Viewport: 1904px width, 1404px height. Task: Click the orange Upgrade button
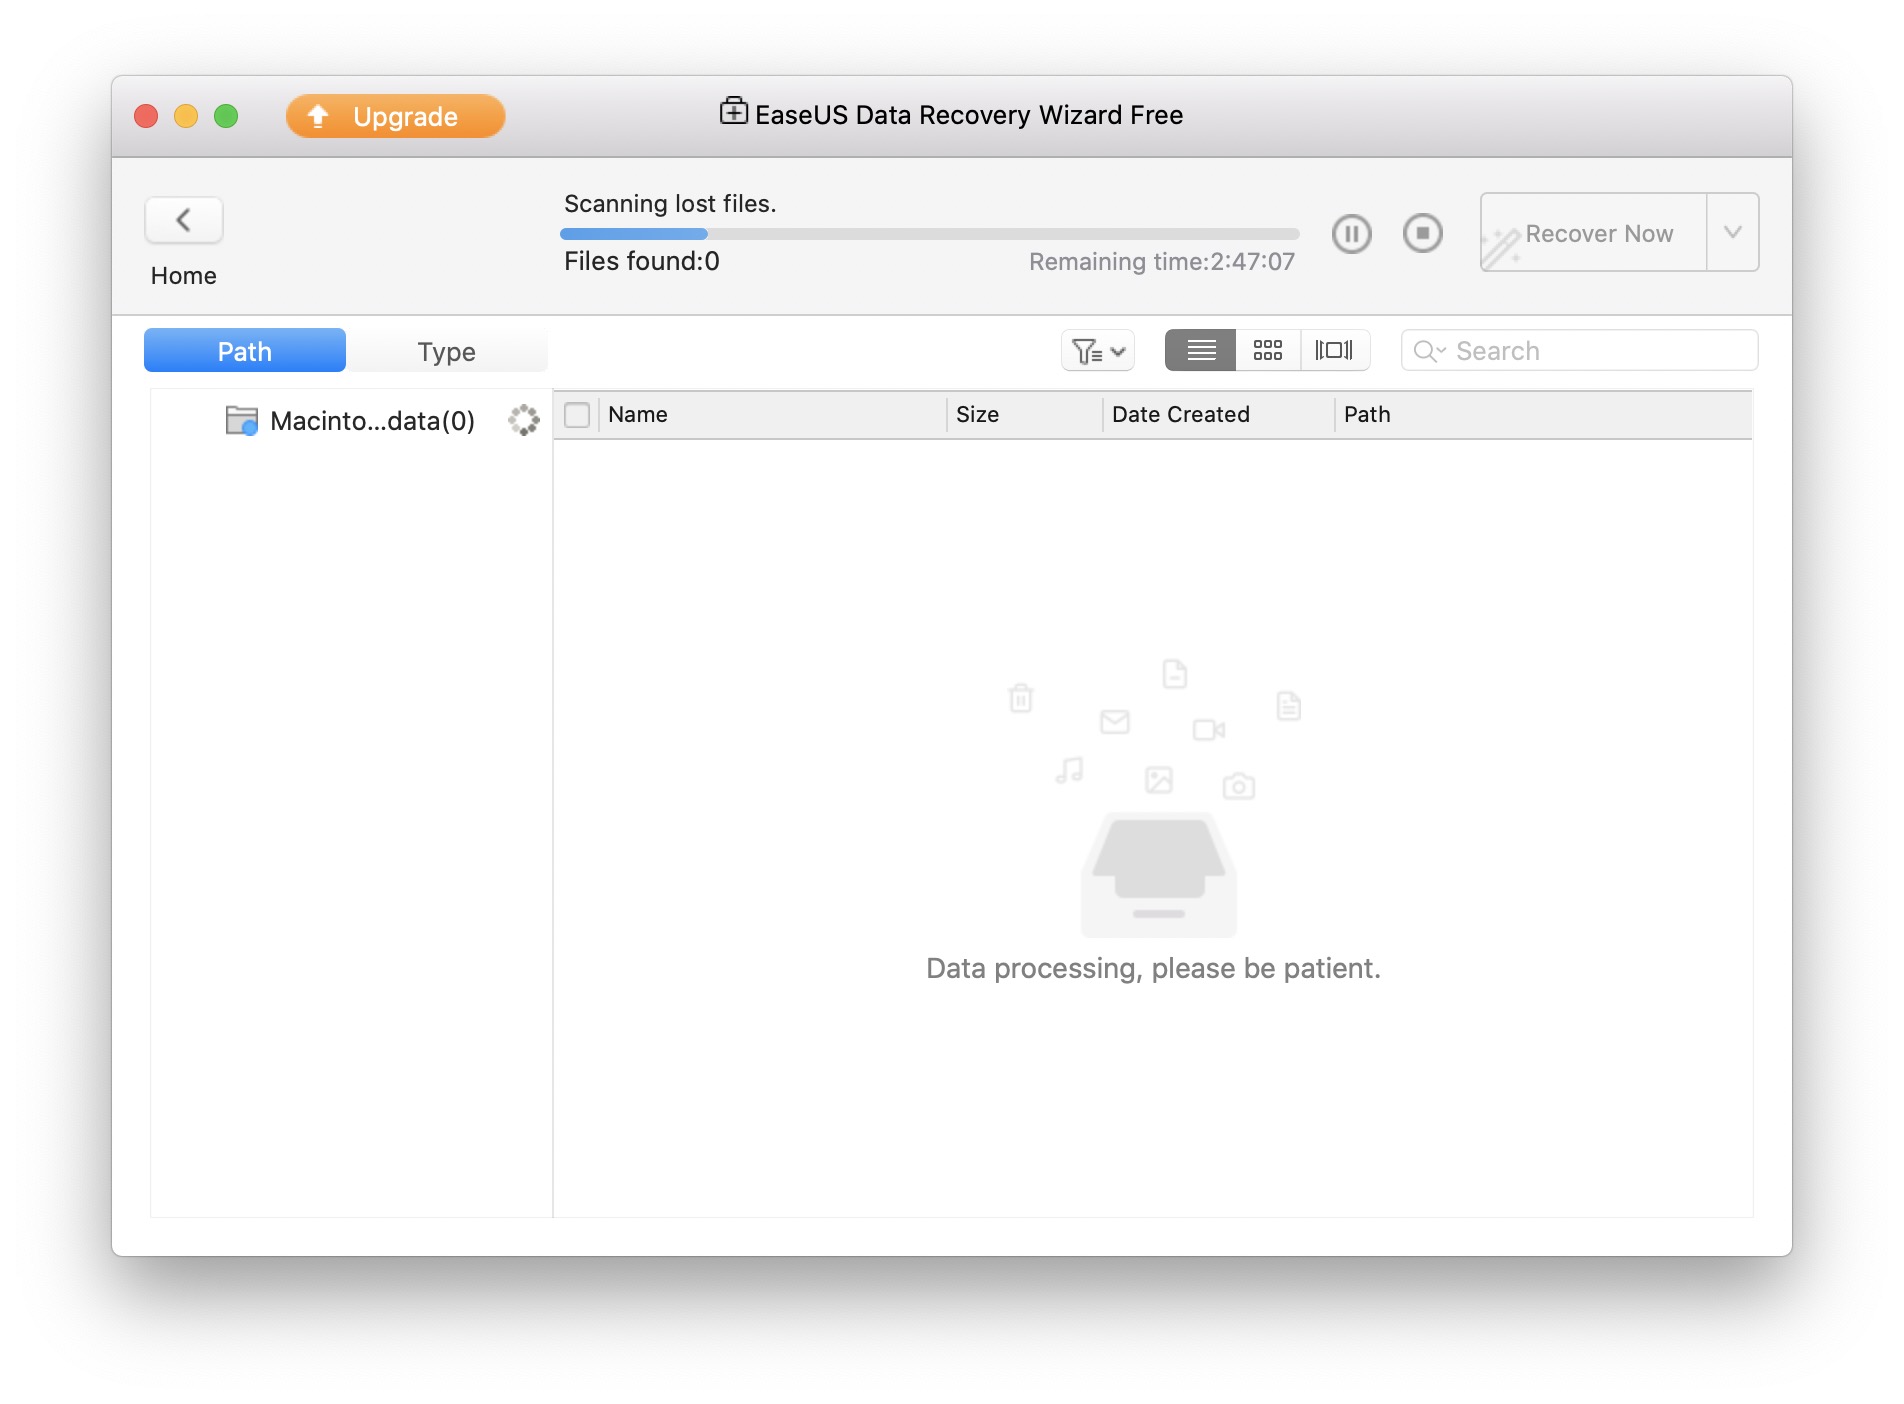point(396,116)
